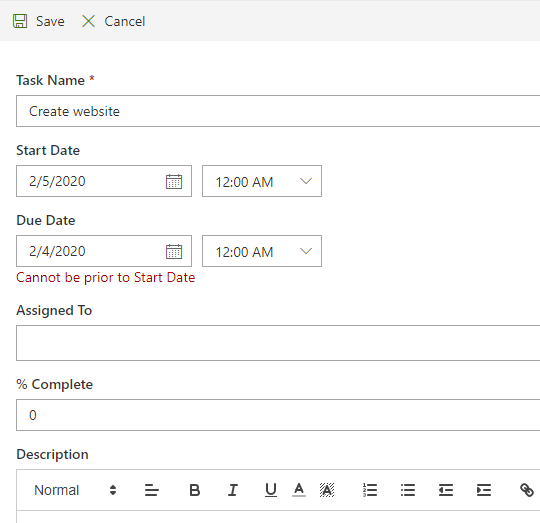The image size is (540, 523).
Task: Insert a bulleted list
Action: pyautogui.click(x=408, y=490)
